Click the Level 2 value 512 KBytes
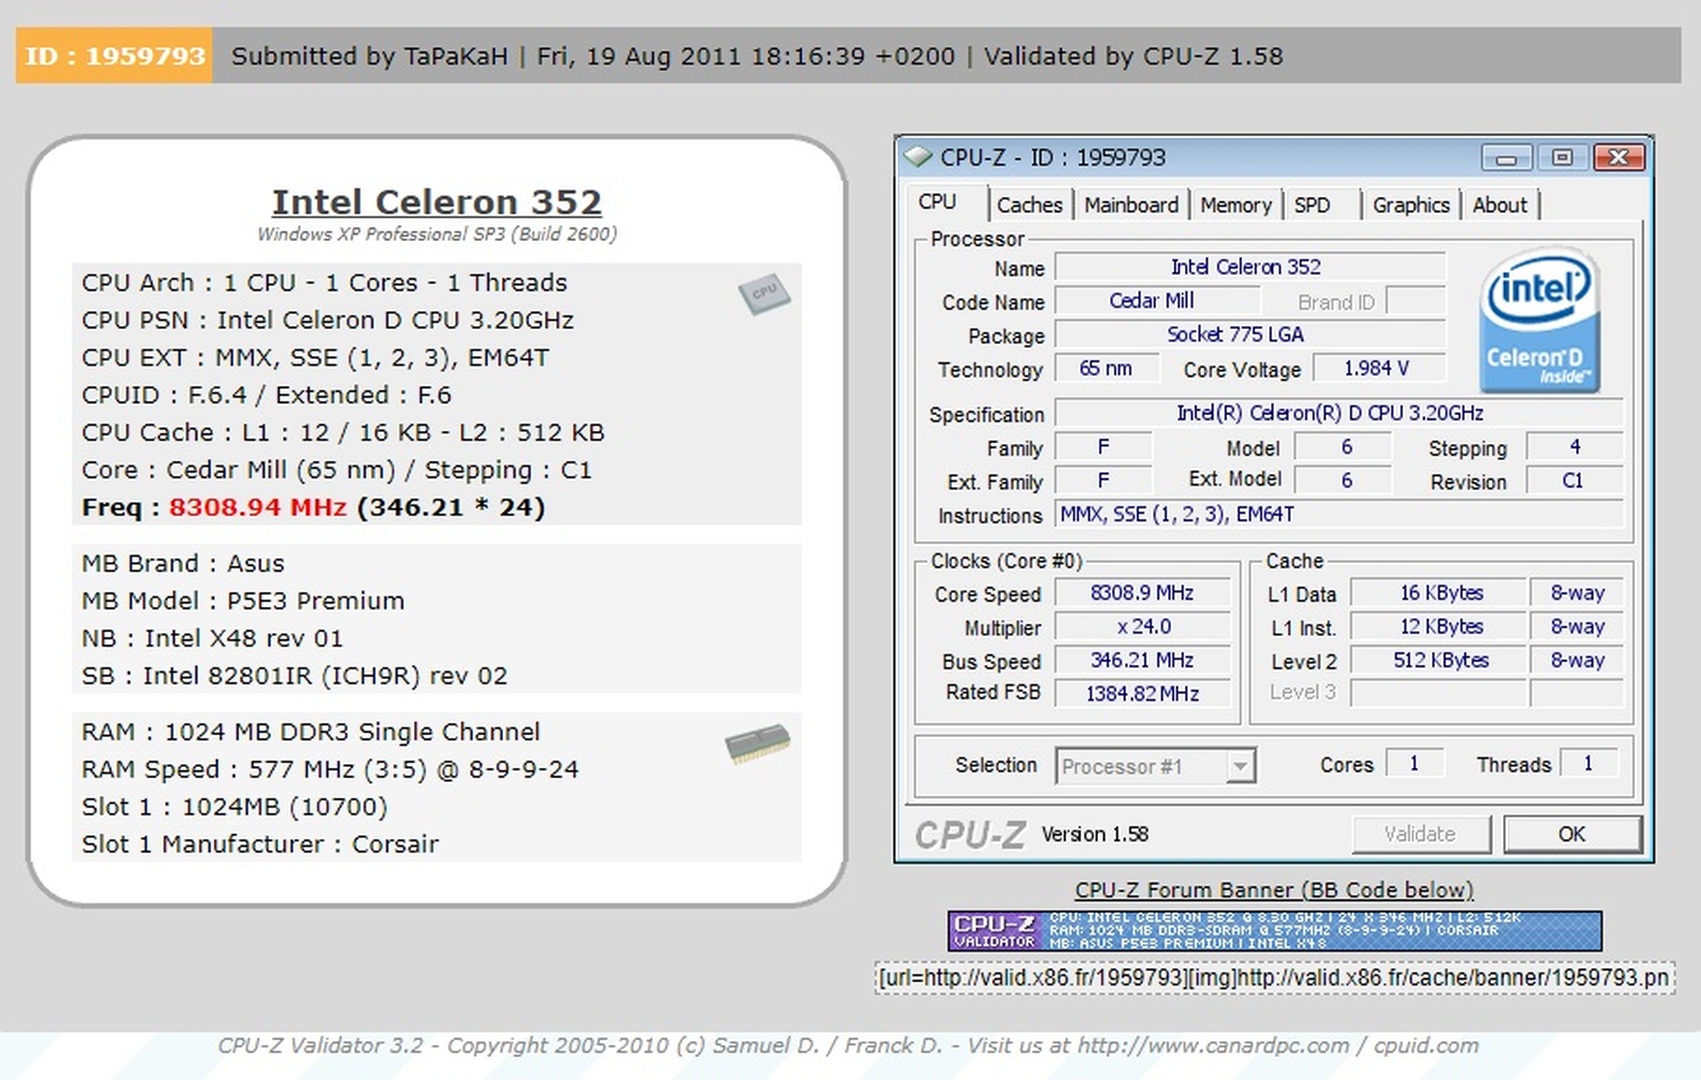The width and height of the screenshot is (1701, 1080). [1439, 660]
